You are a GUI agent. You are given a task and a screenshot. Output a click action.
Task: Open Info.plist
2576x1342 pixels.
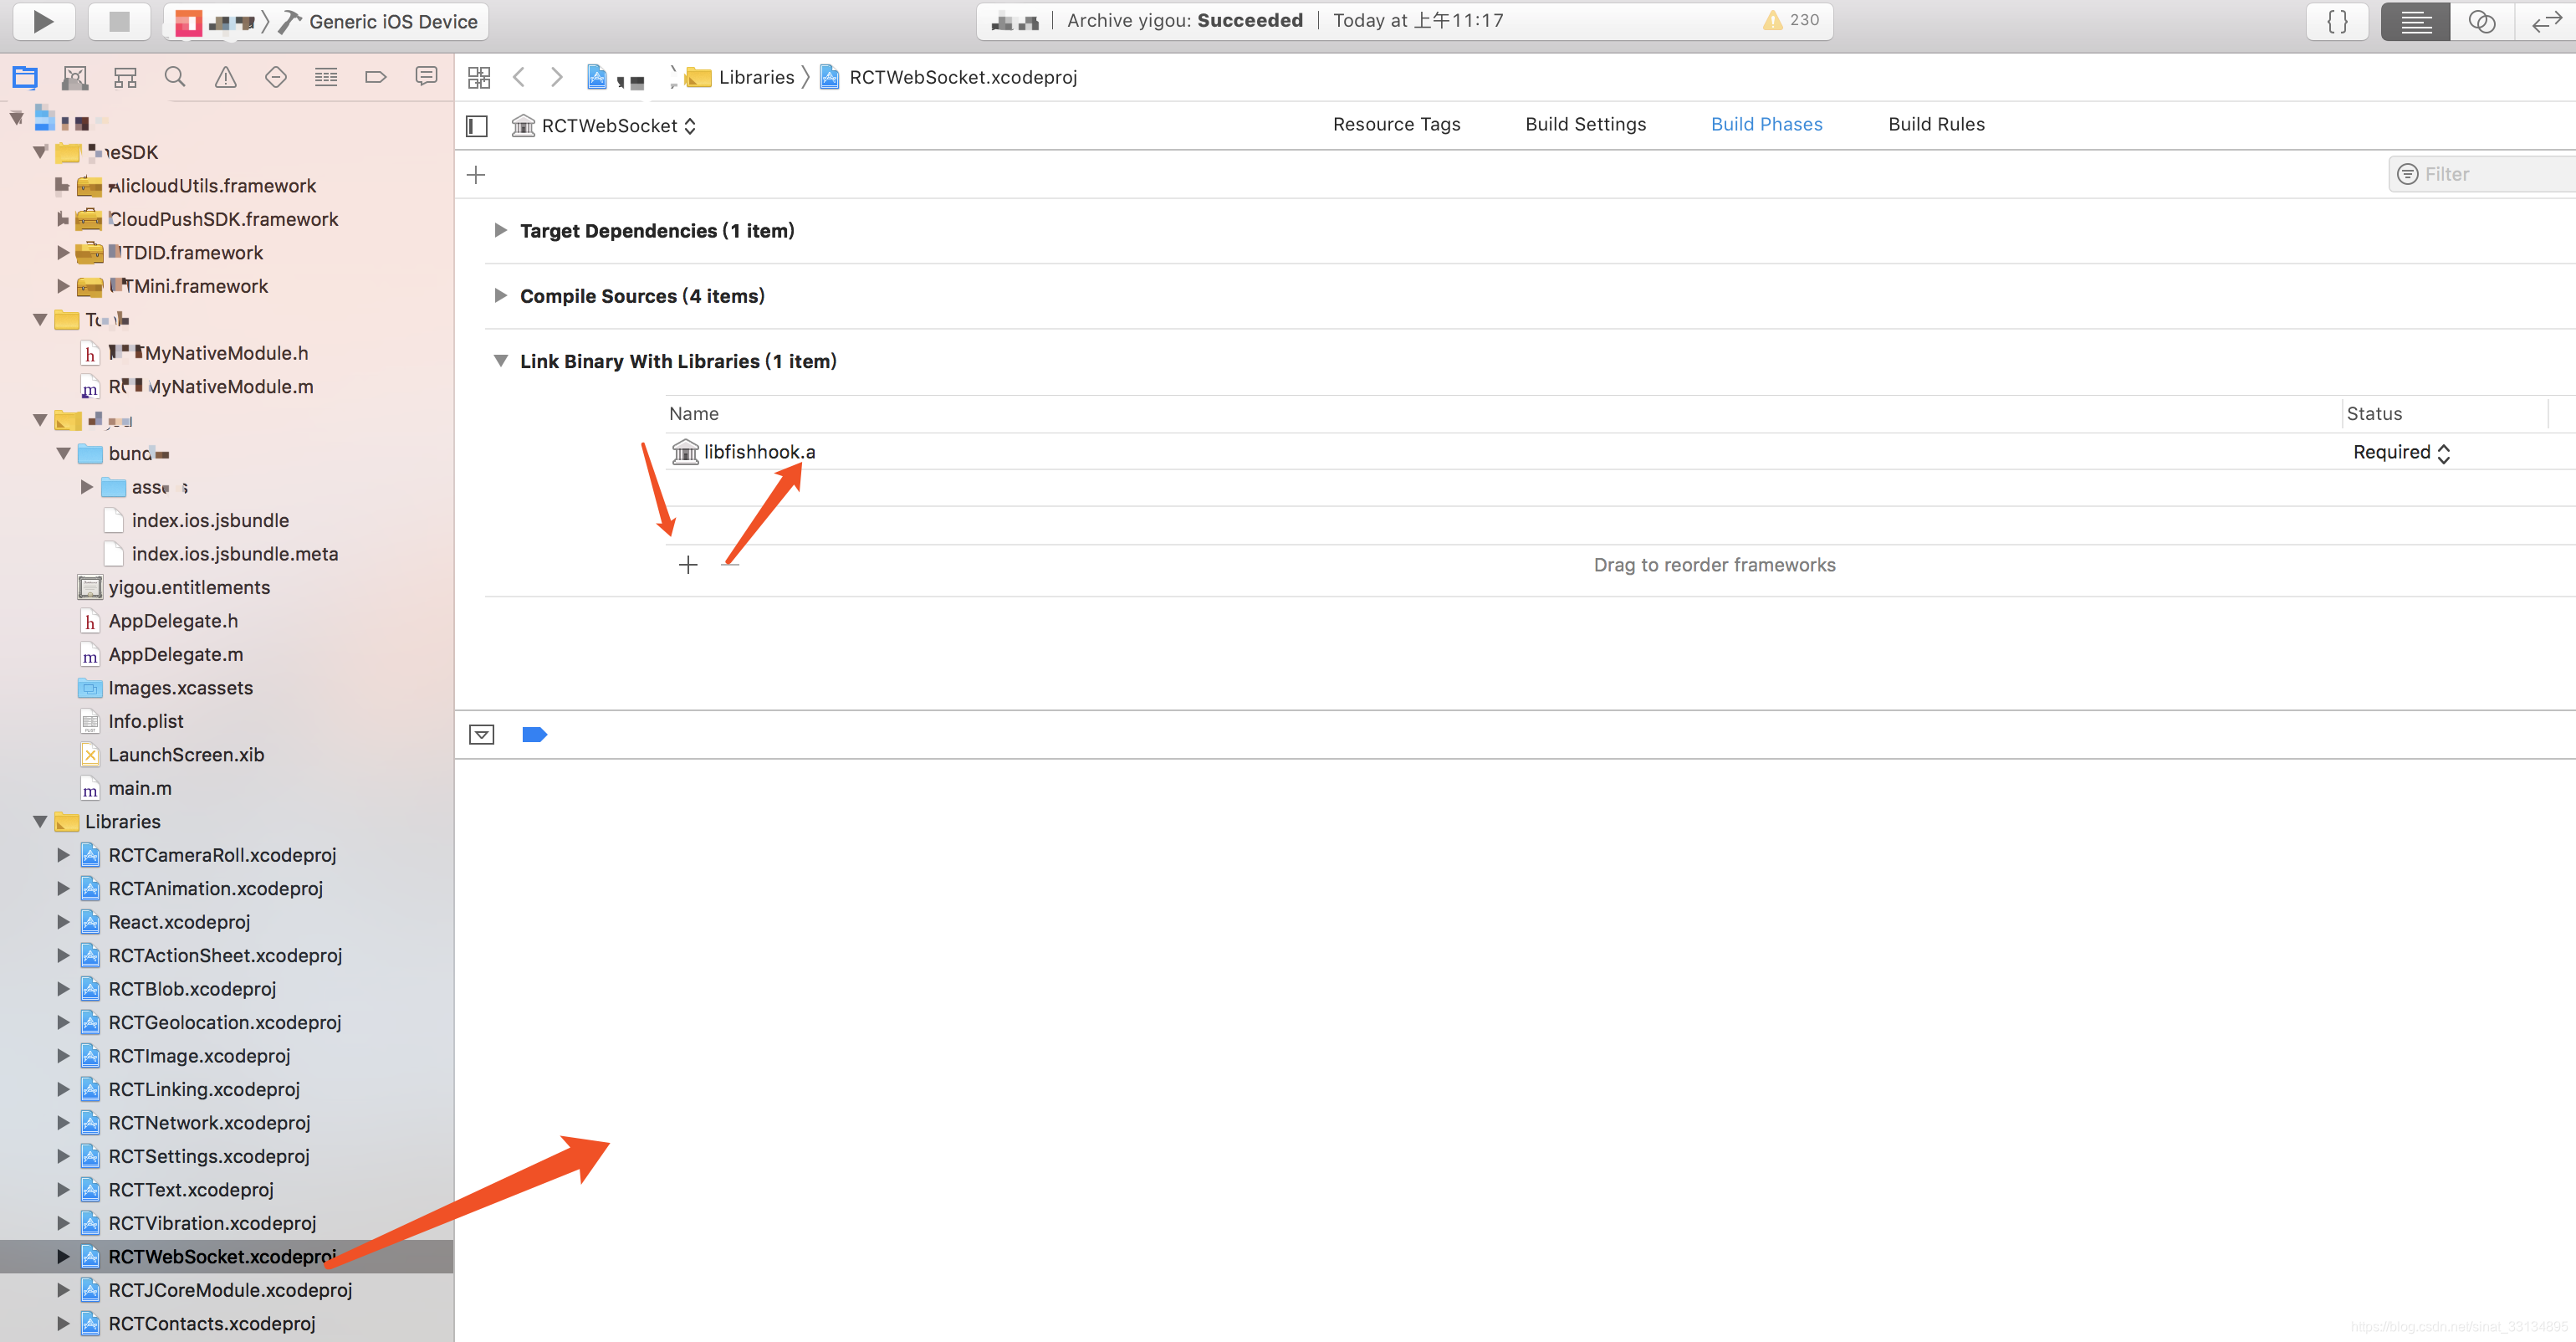pyautogui.click(x=146, y=721)
